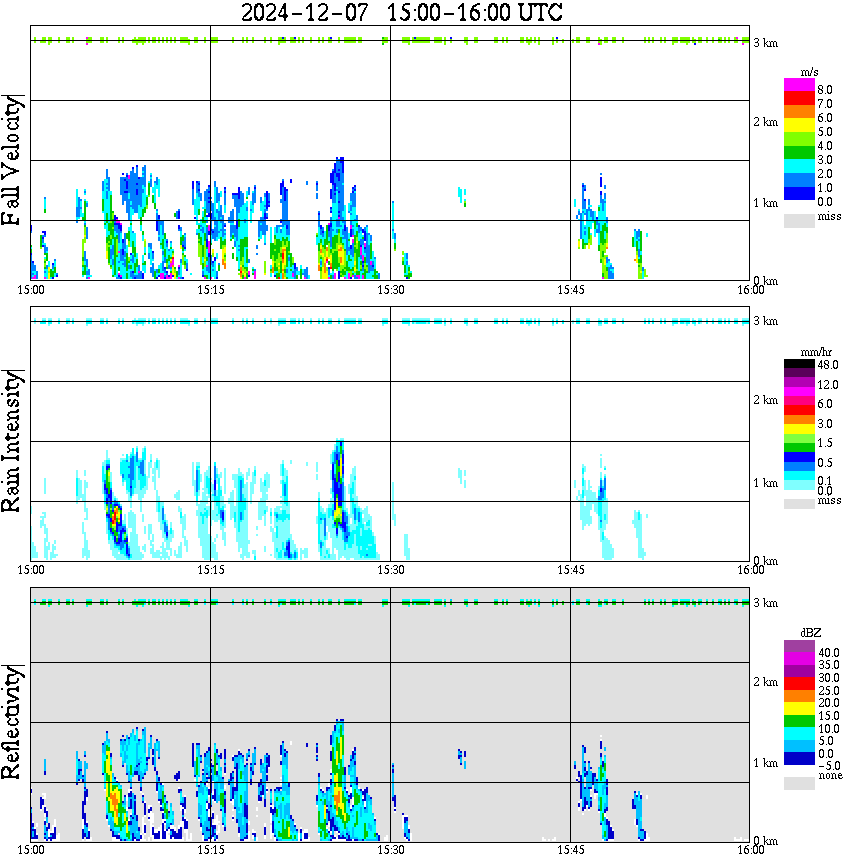Select the orange 3.0 swatch in the mm/hr legend

[x=799, y=419]
